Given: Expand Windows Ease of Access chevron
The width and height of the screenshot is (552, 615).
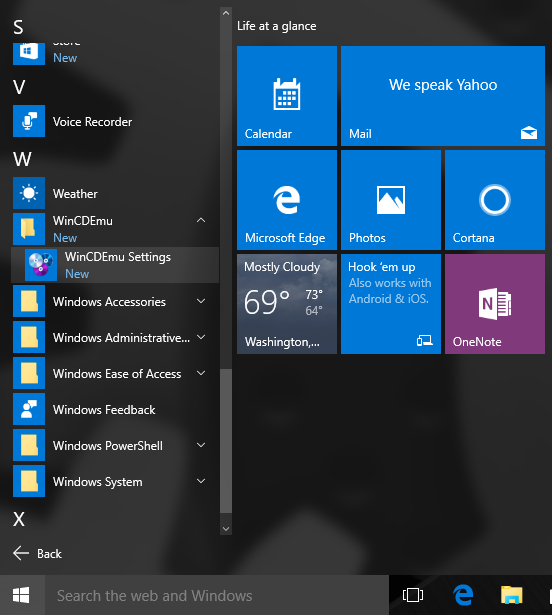Looking at the screenshot, I should tap(201, 373).
